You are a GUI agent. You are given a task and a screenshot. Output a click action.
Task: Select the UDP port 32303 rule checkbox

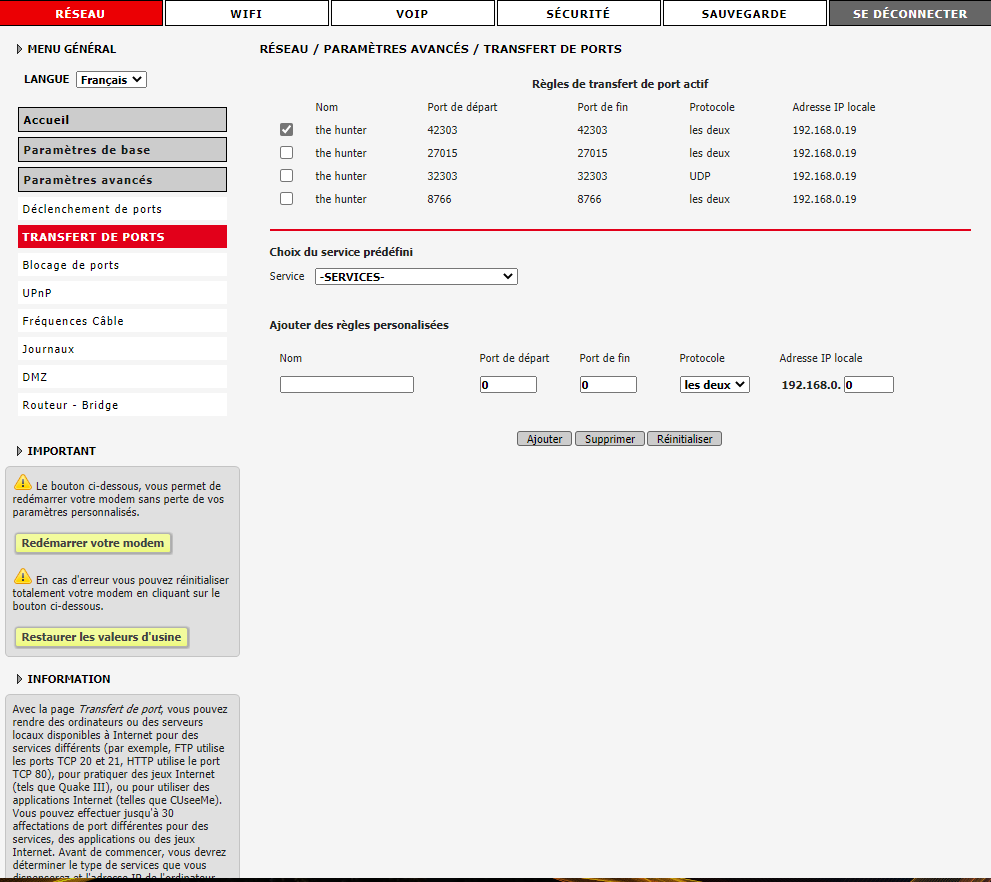tap(287, 176)
